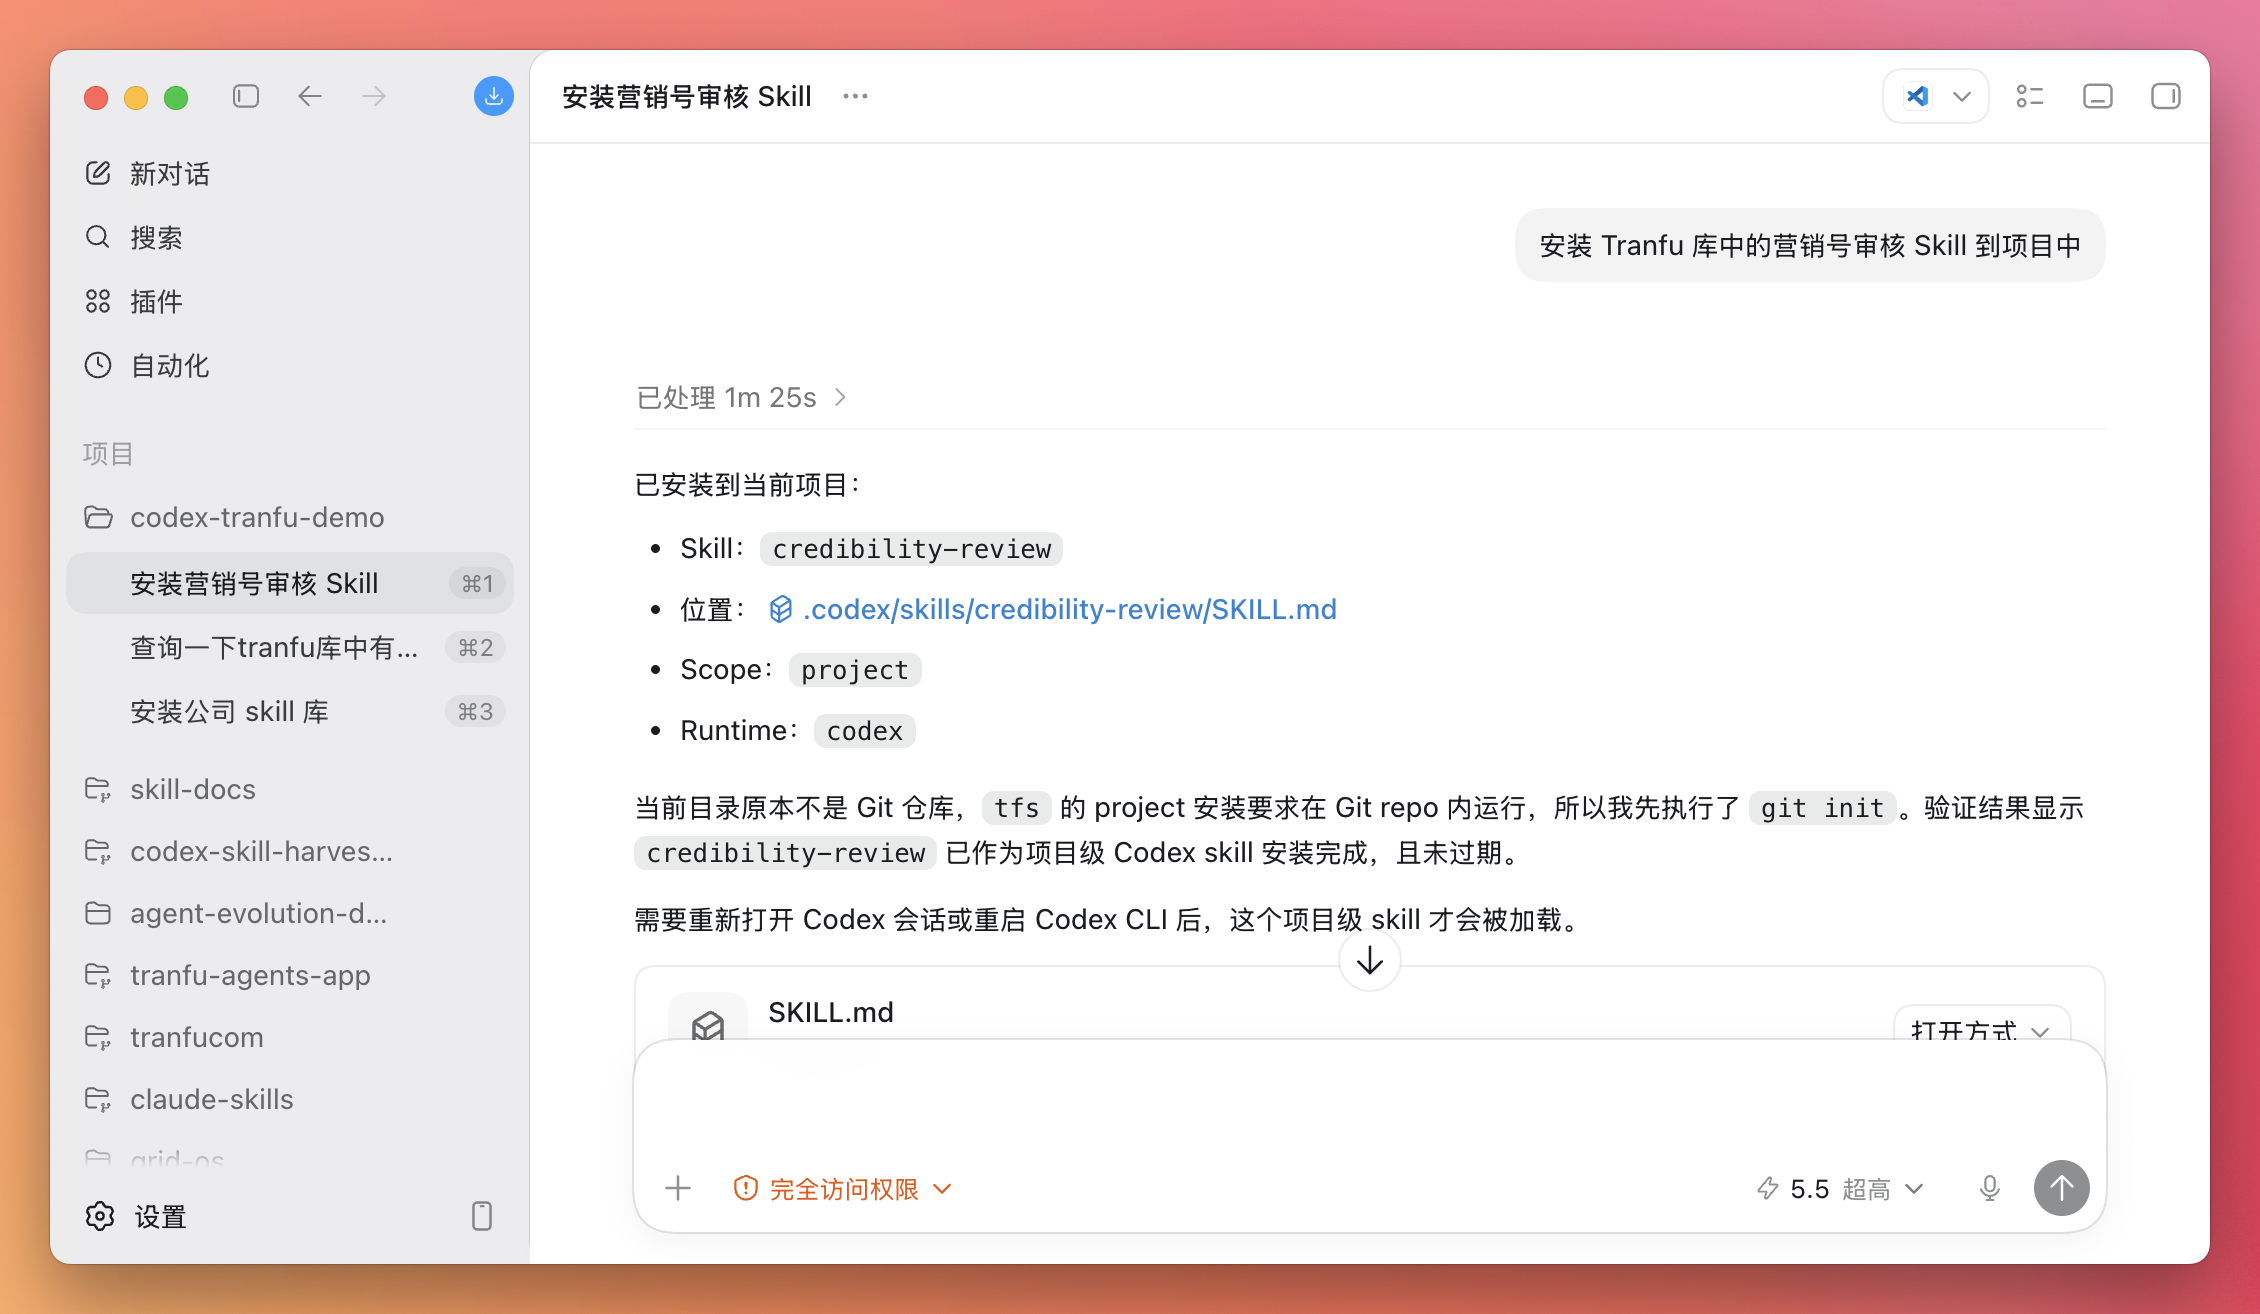Click the VS Code open-in icon
The height and width of the screenshot is (1314, 2260).
coord(1917,96)
